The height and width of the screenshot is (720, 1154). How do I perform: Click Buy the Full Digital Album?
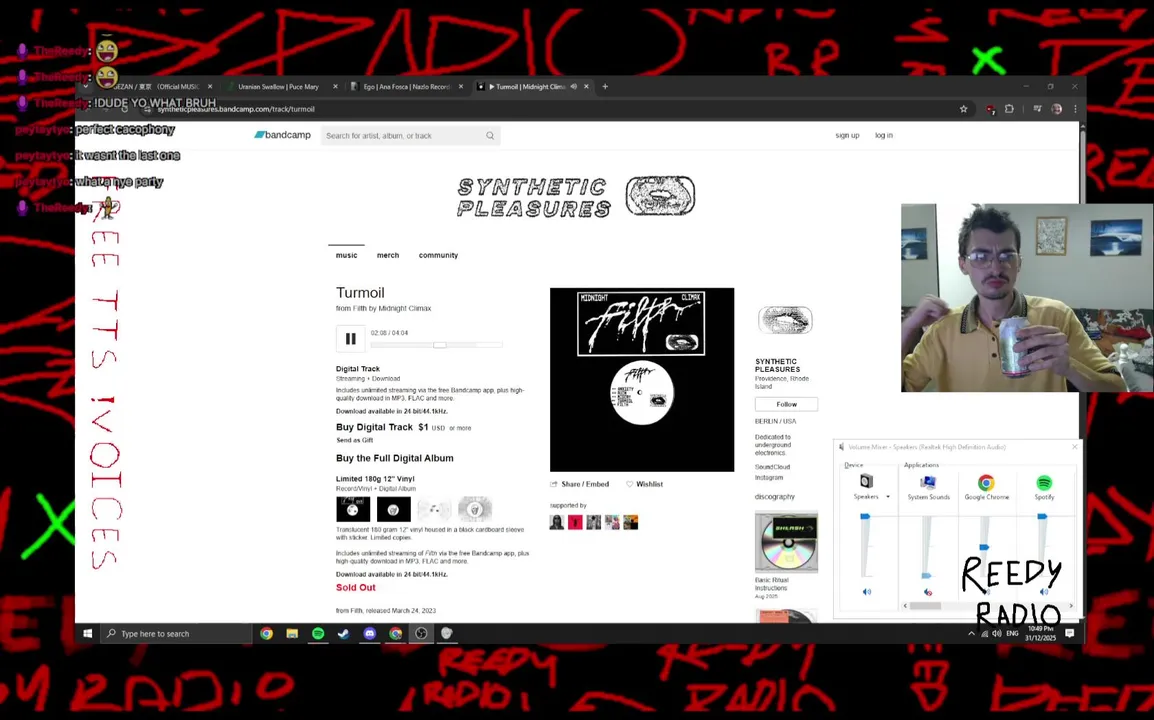click(394, 458)
